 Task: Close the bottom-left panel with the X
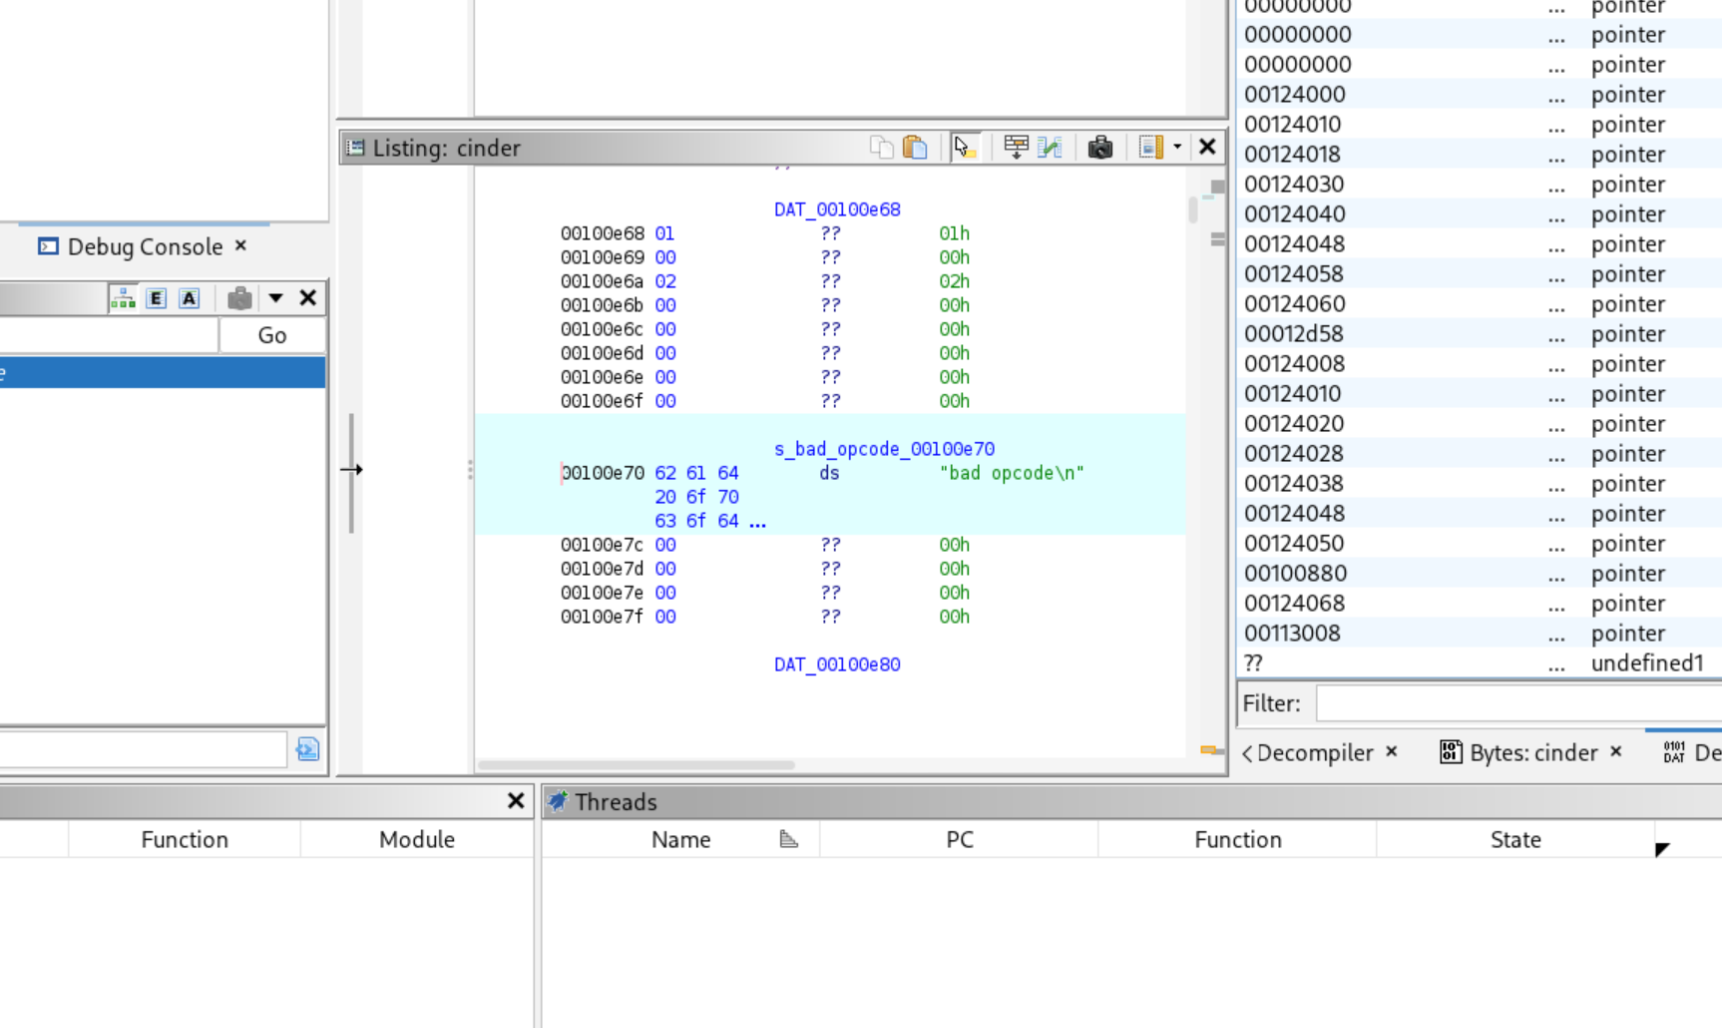coord(516,801)
